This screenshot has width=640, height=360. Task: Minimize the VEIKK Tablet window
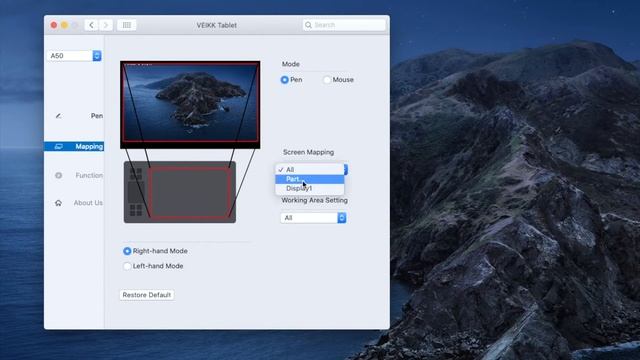(x=64, y=25)
